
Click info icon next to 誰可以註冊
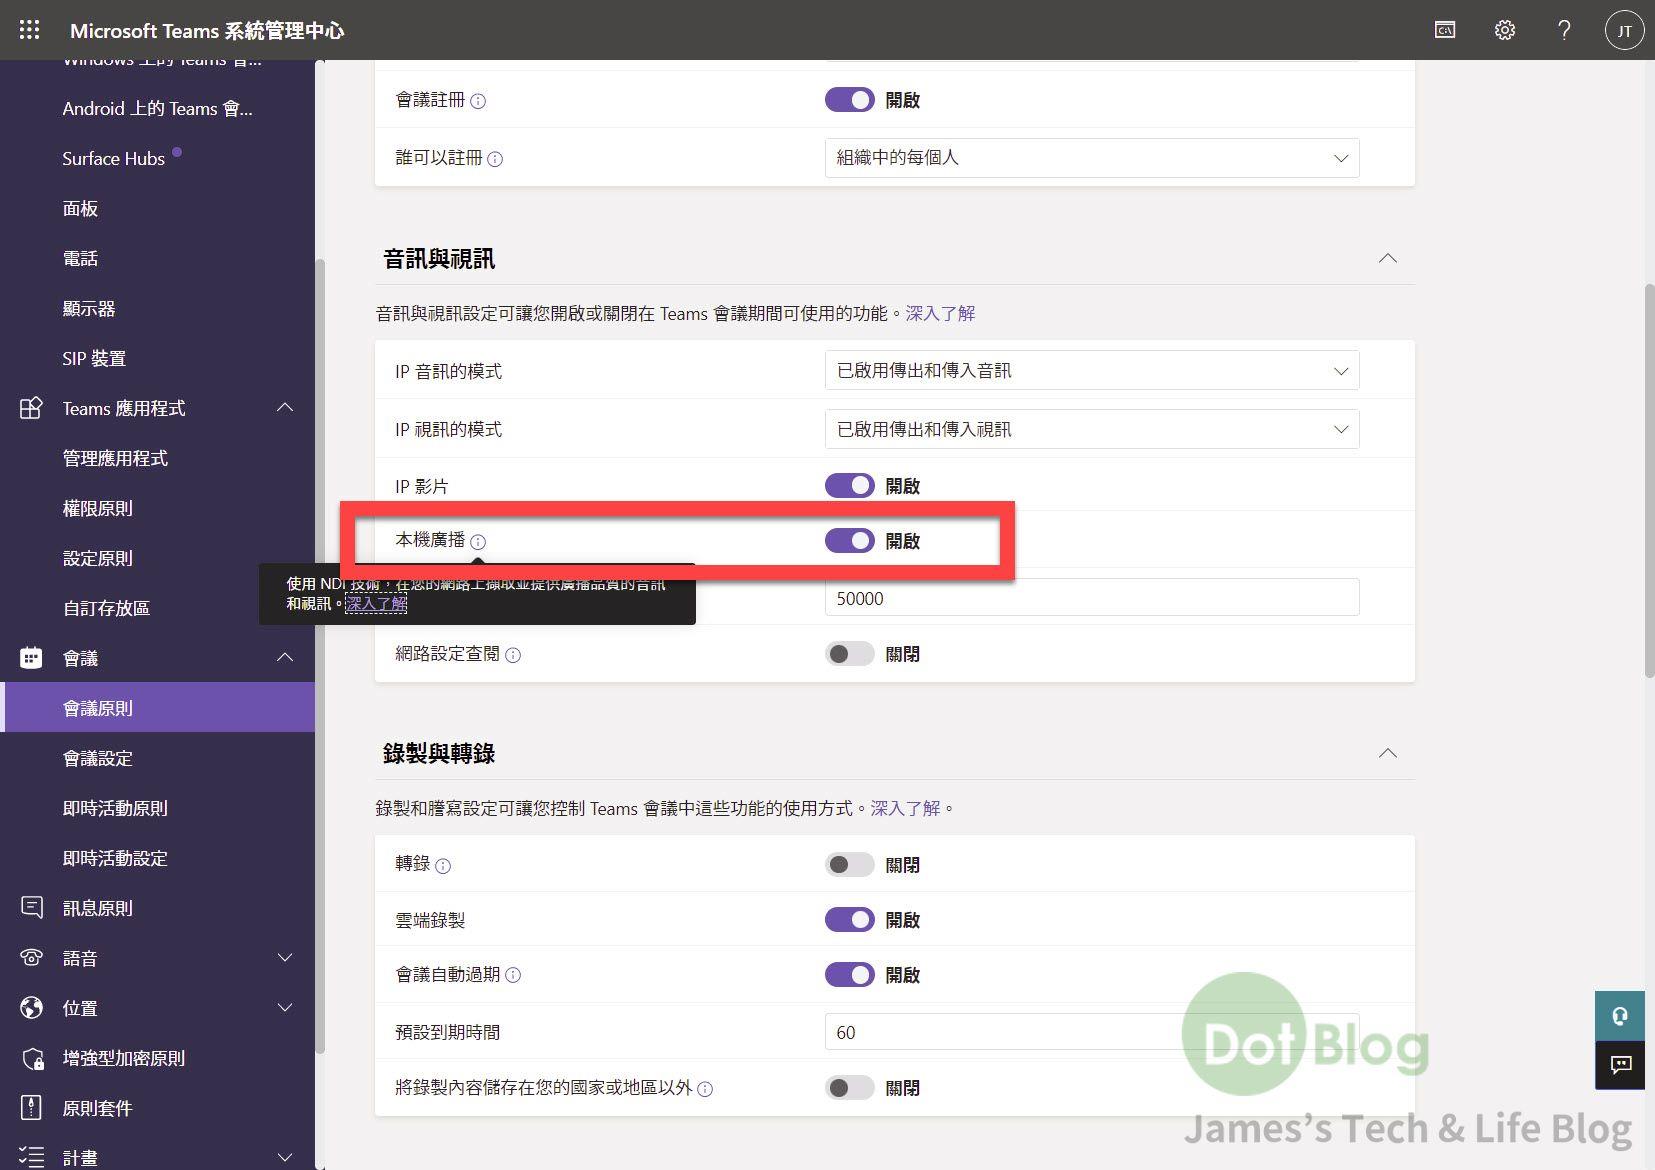point(495,159)
